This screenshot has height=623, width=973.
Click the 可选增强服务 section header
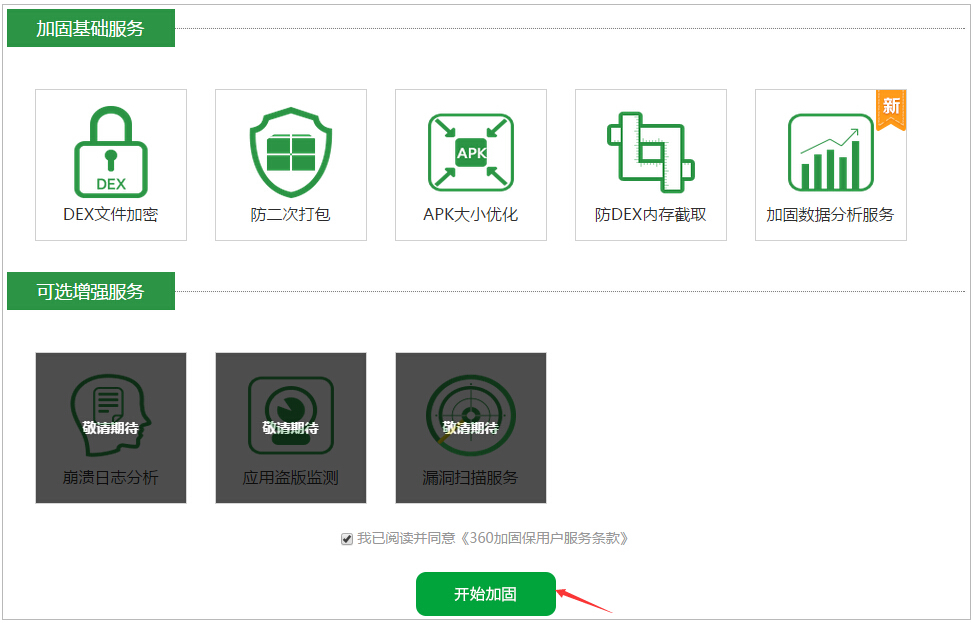[x=91, y=291]
